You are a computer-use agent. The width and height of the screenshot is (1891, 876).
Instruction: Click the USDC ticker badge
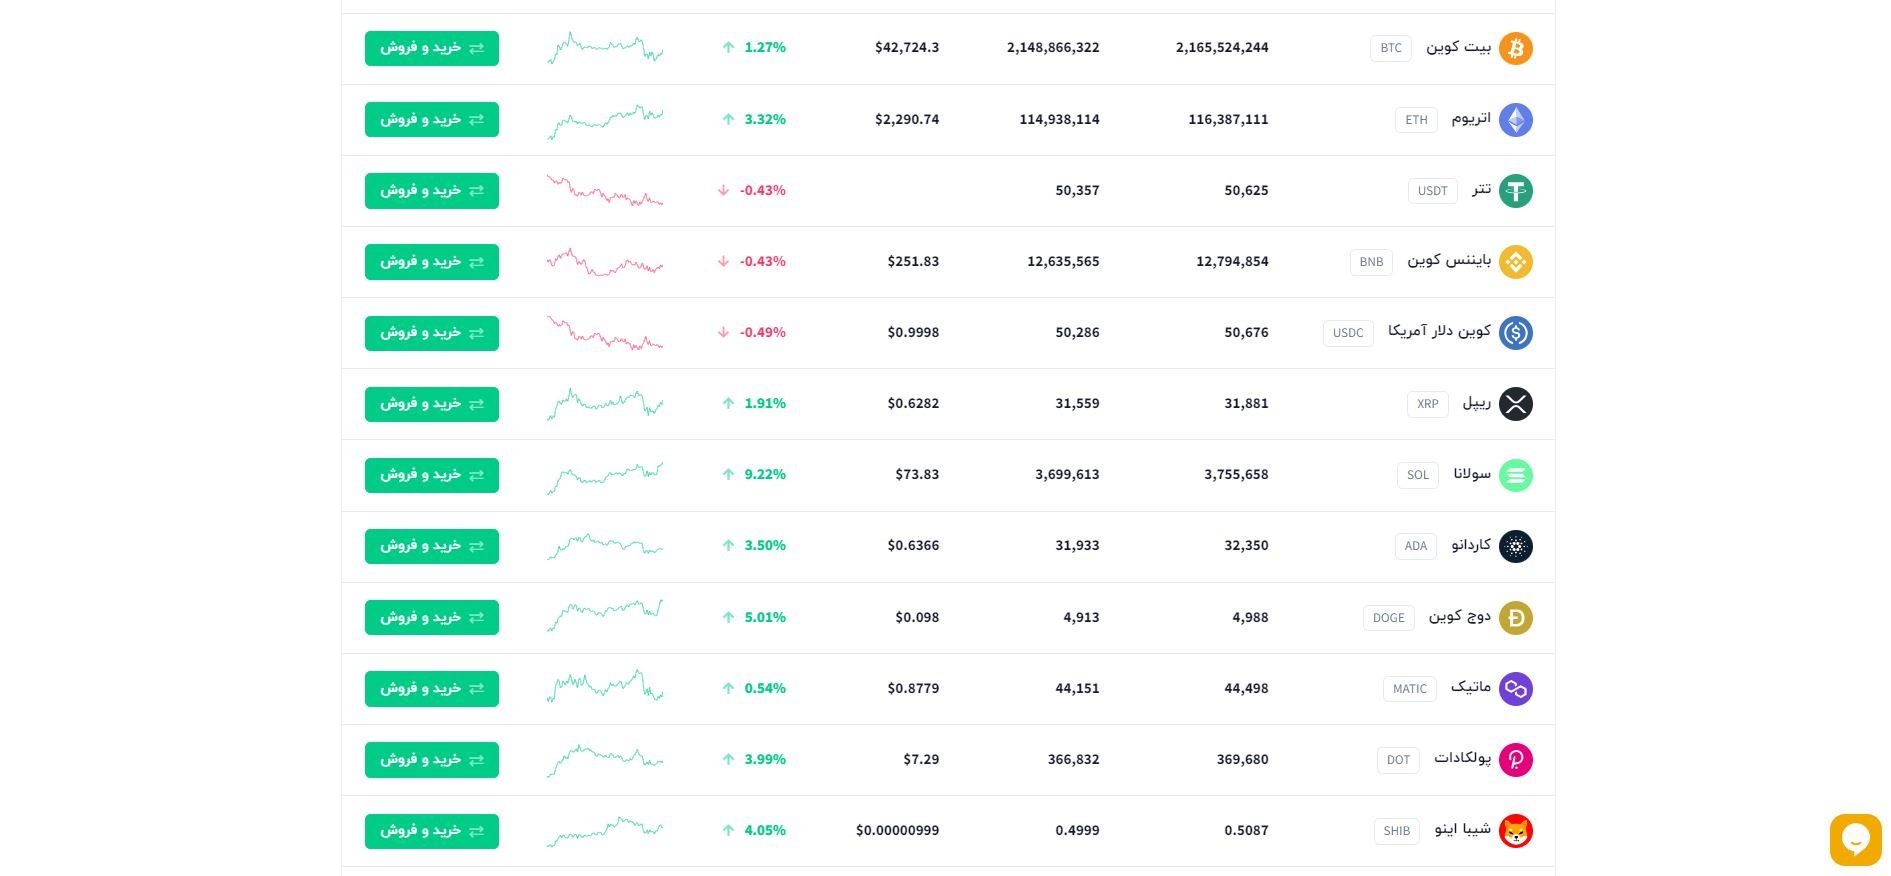(1347, 333)
